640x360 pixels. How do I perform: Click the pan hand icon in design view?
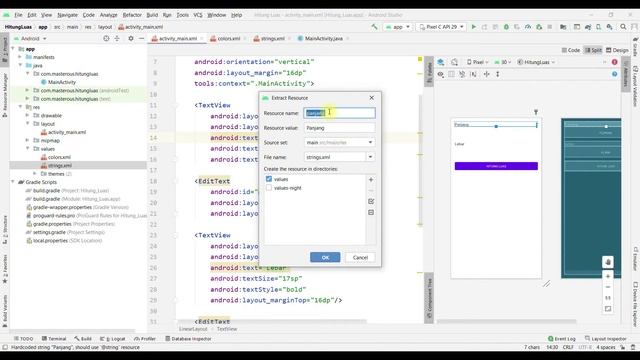(608, 262)
